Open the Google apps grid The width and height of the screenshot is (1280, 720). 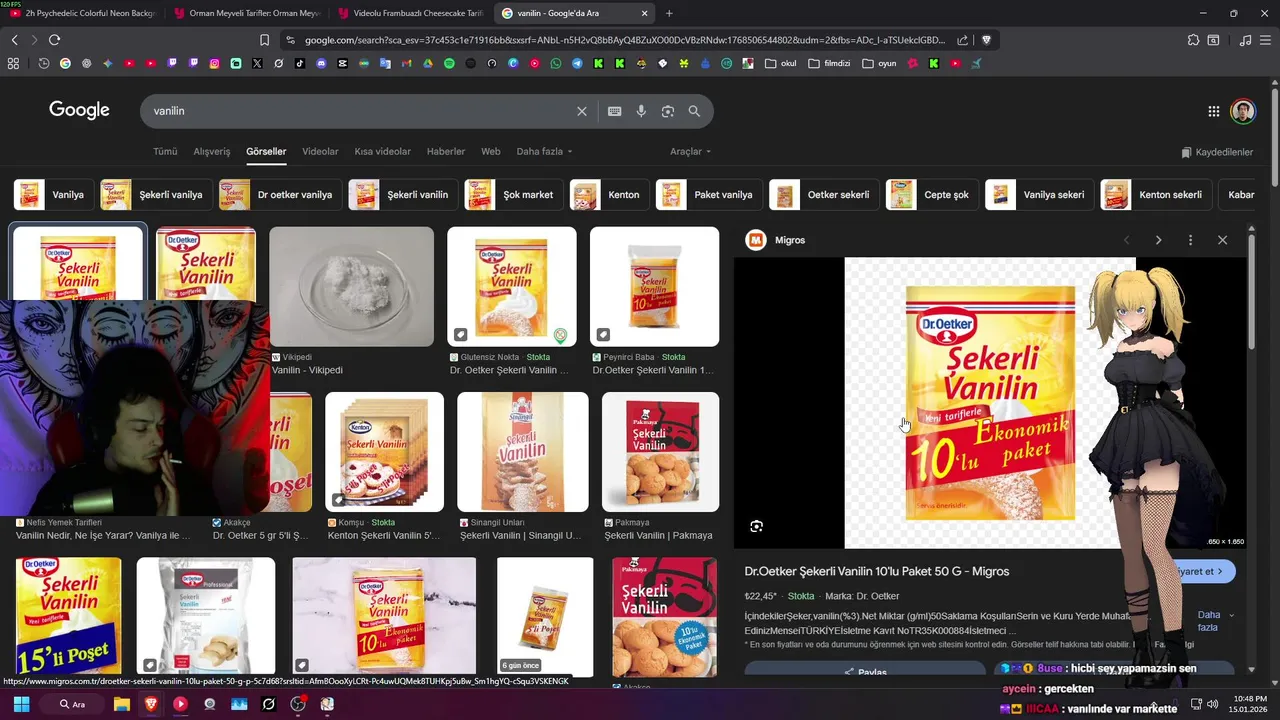[x=1213, y=111]
